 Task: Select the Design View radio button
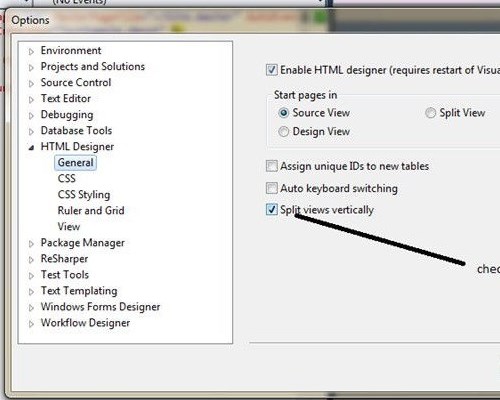point(283,132)
